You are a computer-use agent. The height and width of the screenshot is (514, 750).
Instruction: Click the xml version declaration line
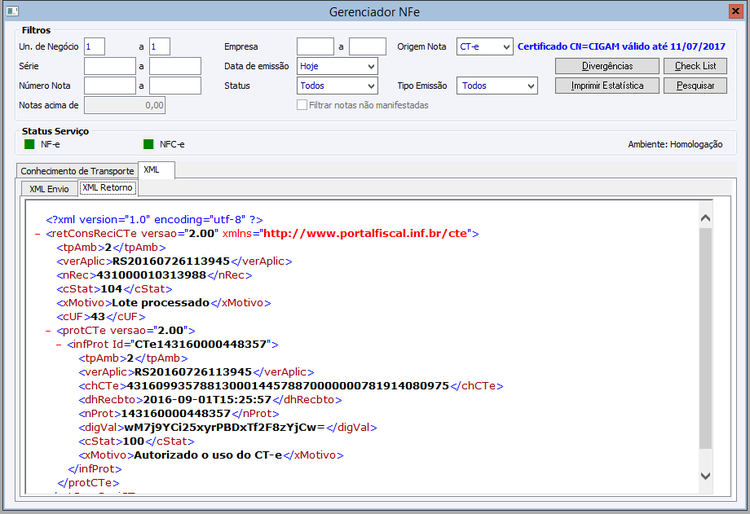coord(154,220)
